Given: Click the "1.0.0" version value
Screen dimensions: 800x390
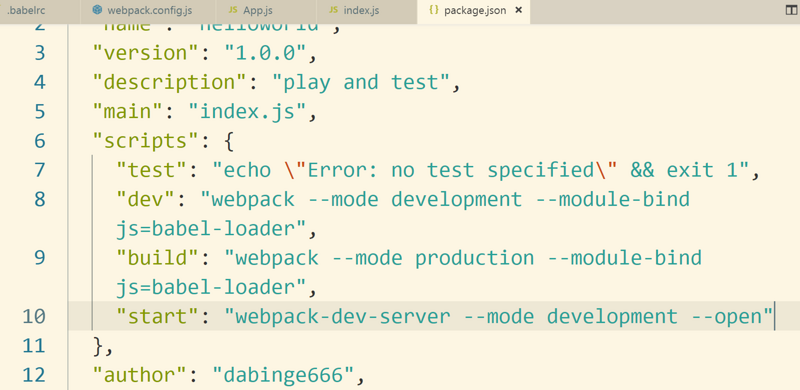Looking at the screenshot, I should pos(265,53).
